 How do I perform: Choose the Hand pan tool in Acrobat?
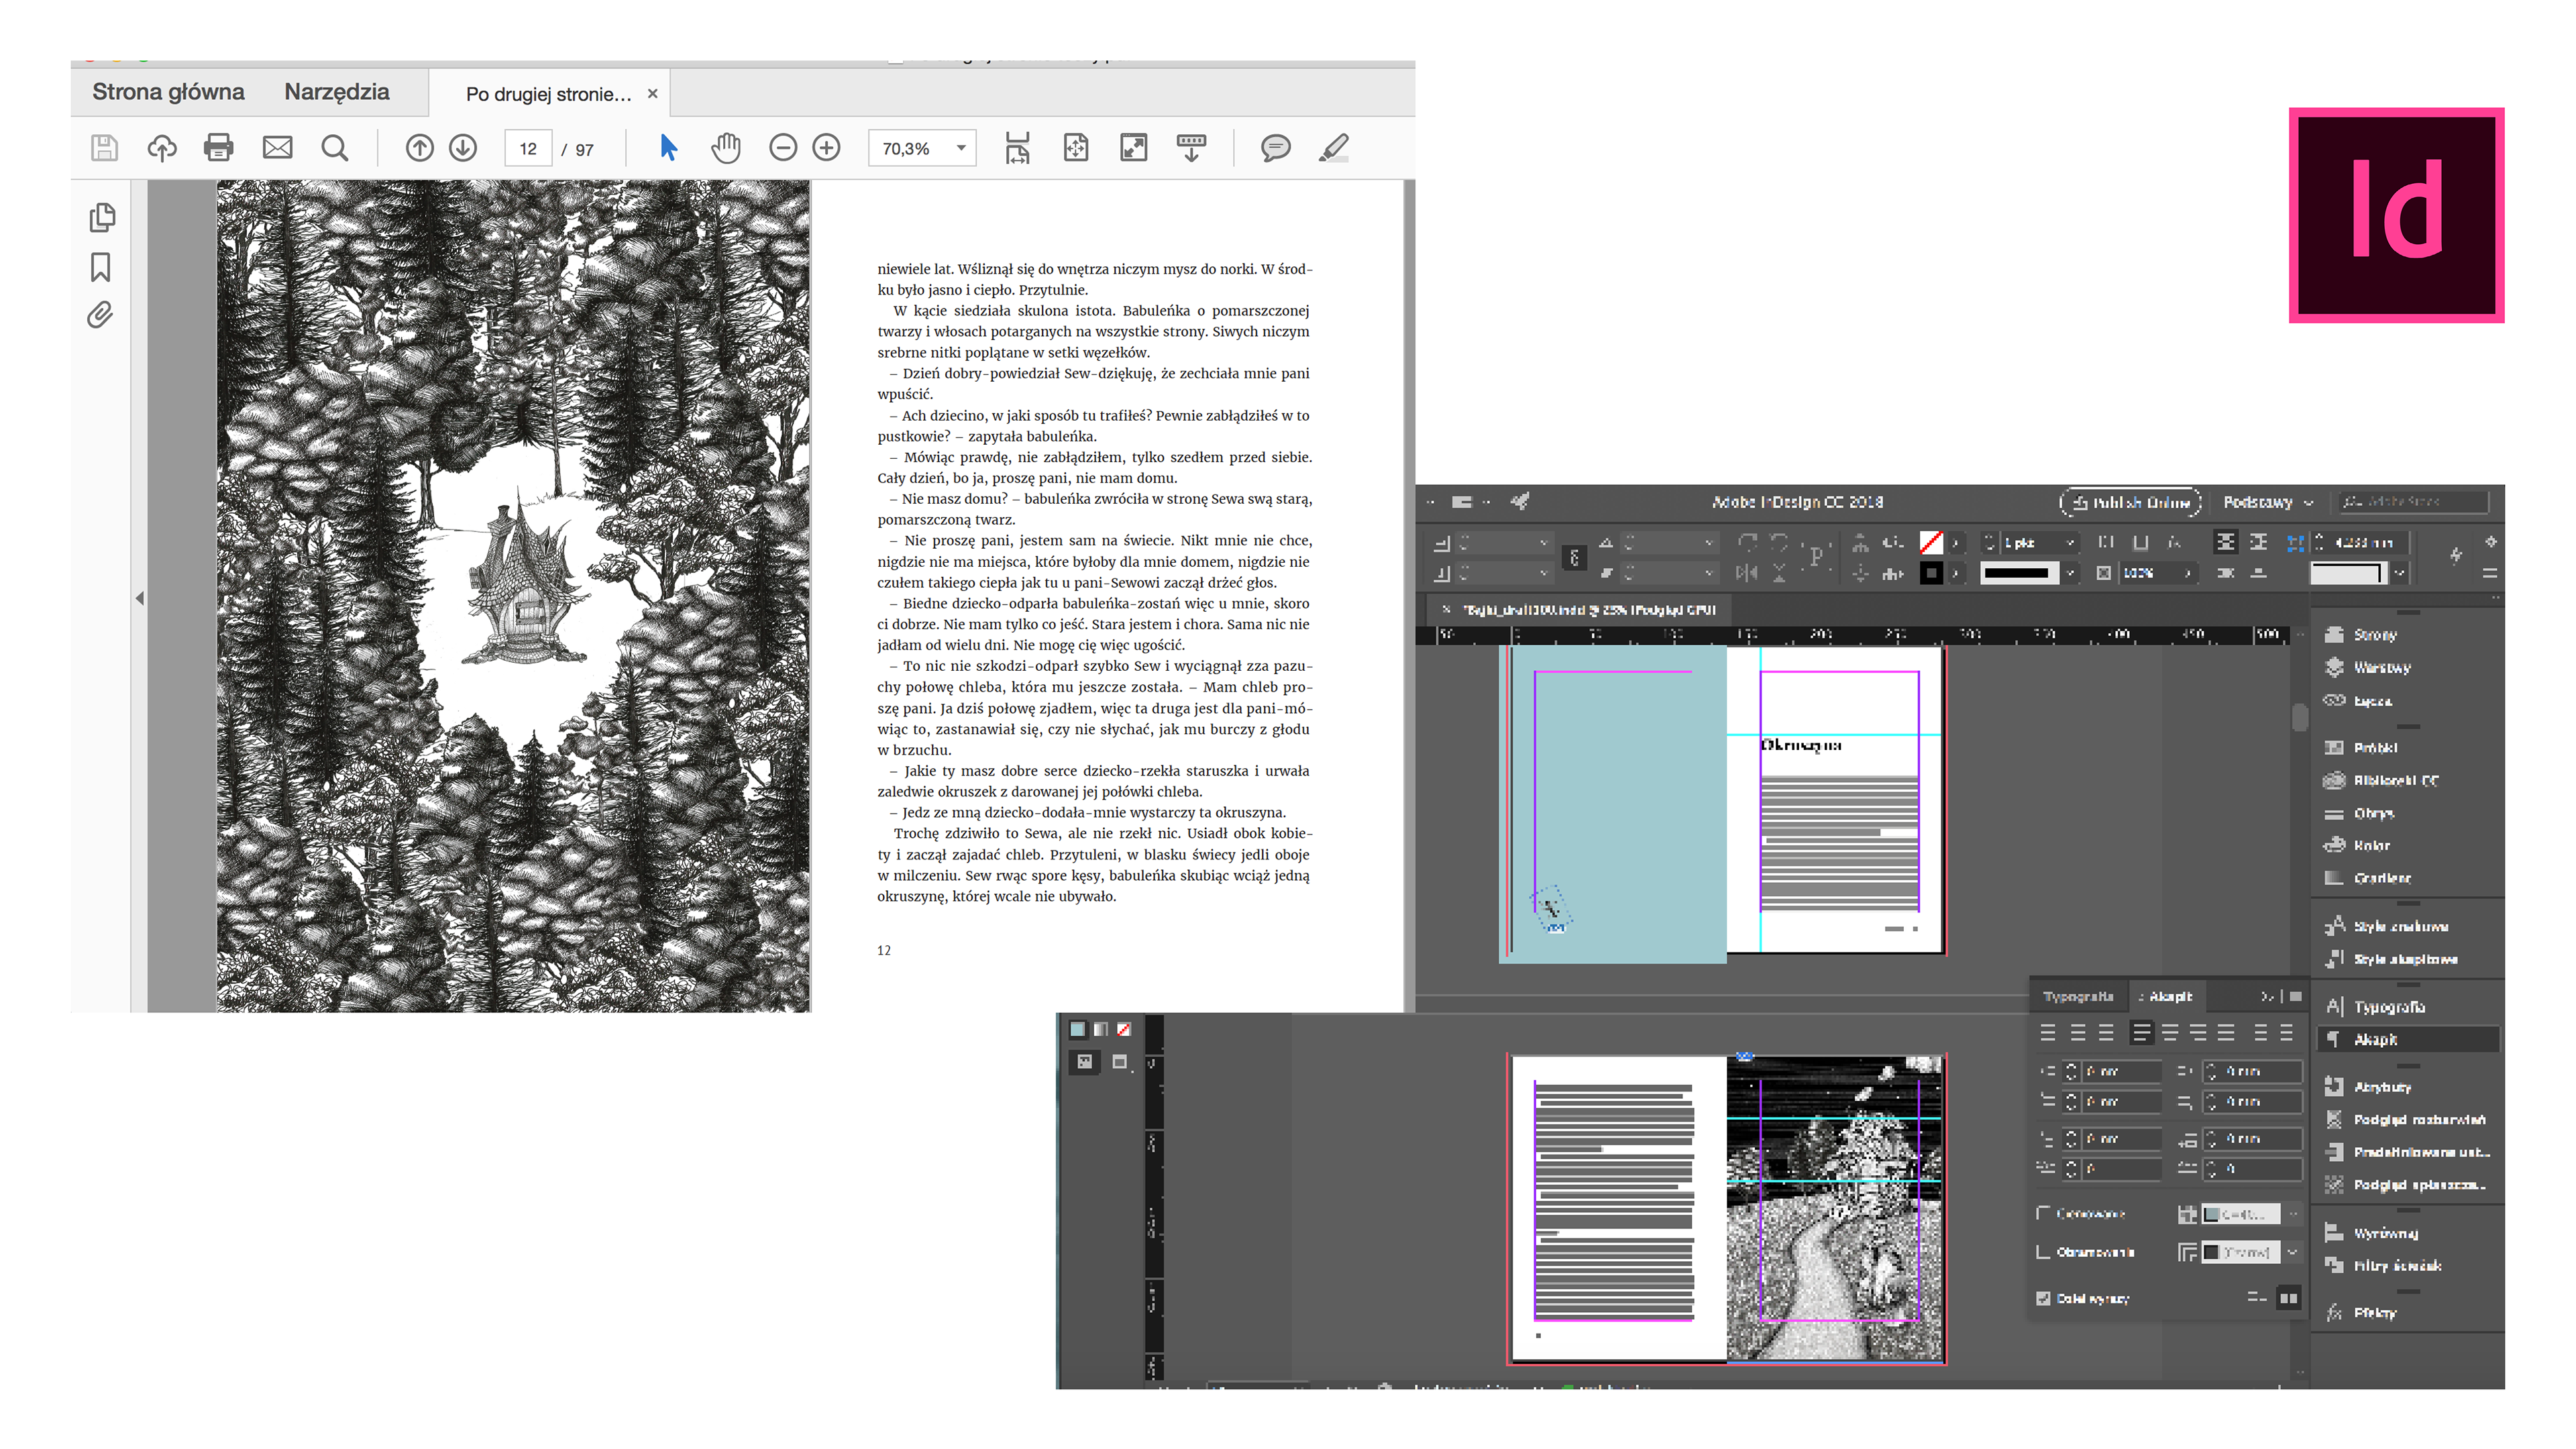(x=726, y=148)
